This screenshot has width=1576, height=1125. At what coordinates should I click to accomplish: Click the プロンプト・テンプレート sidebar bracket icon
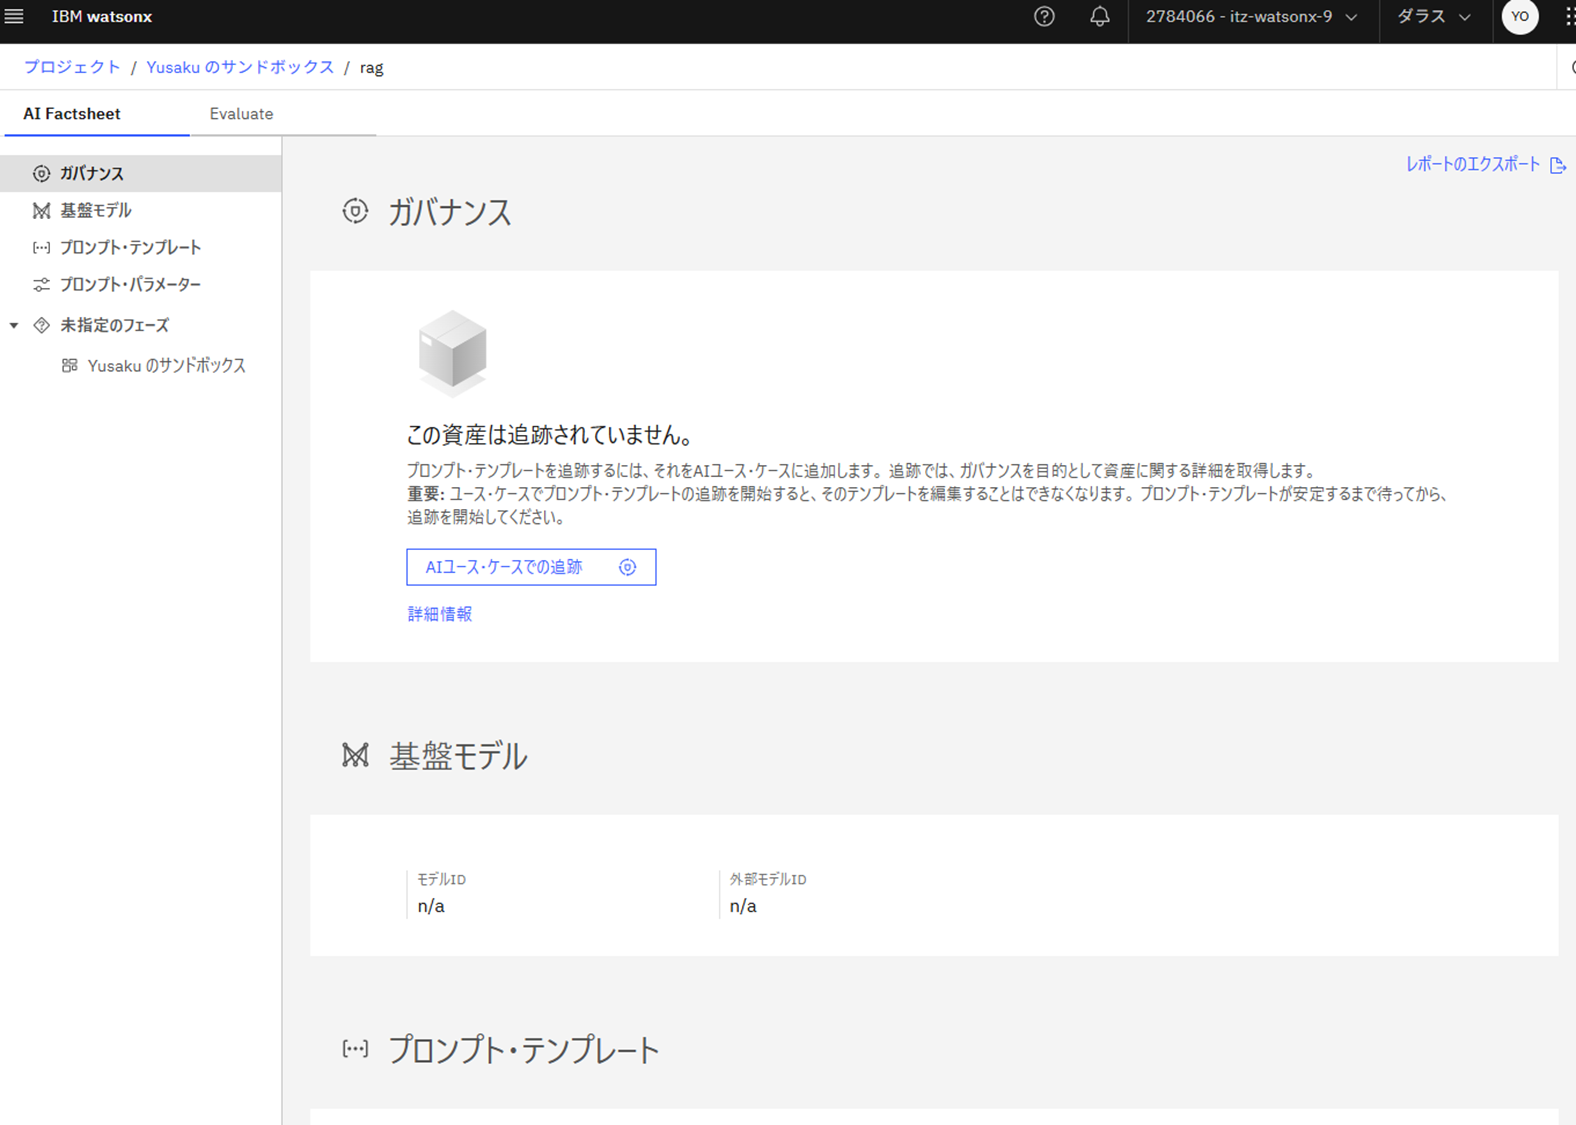41,247
